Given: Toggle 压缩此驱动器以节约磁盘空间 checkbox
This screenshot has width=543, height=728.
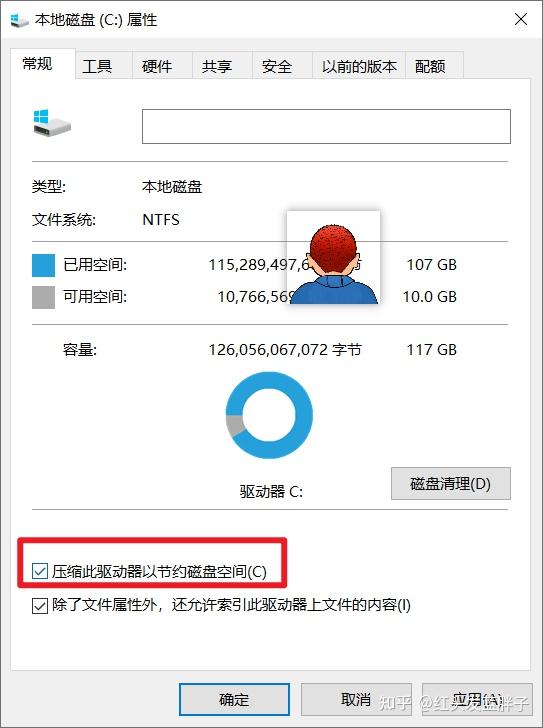Looking at the screenshot, I should pos(40,571).
